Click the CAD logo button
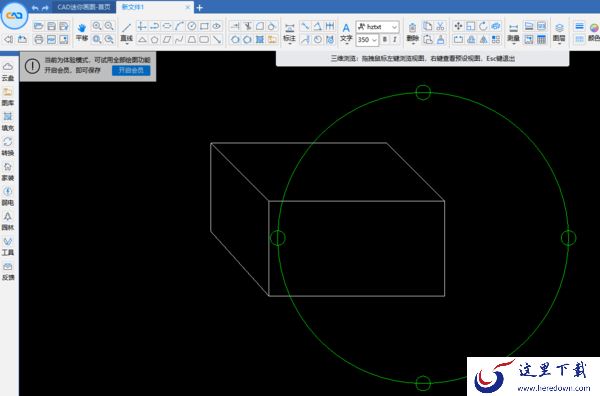The width and height of the screenshot is (600, 396). (14, 16)
